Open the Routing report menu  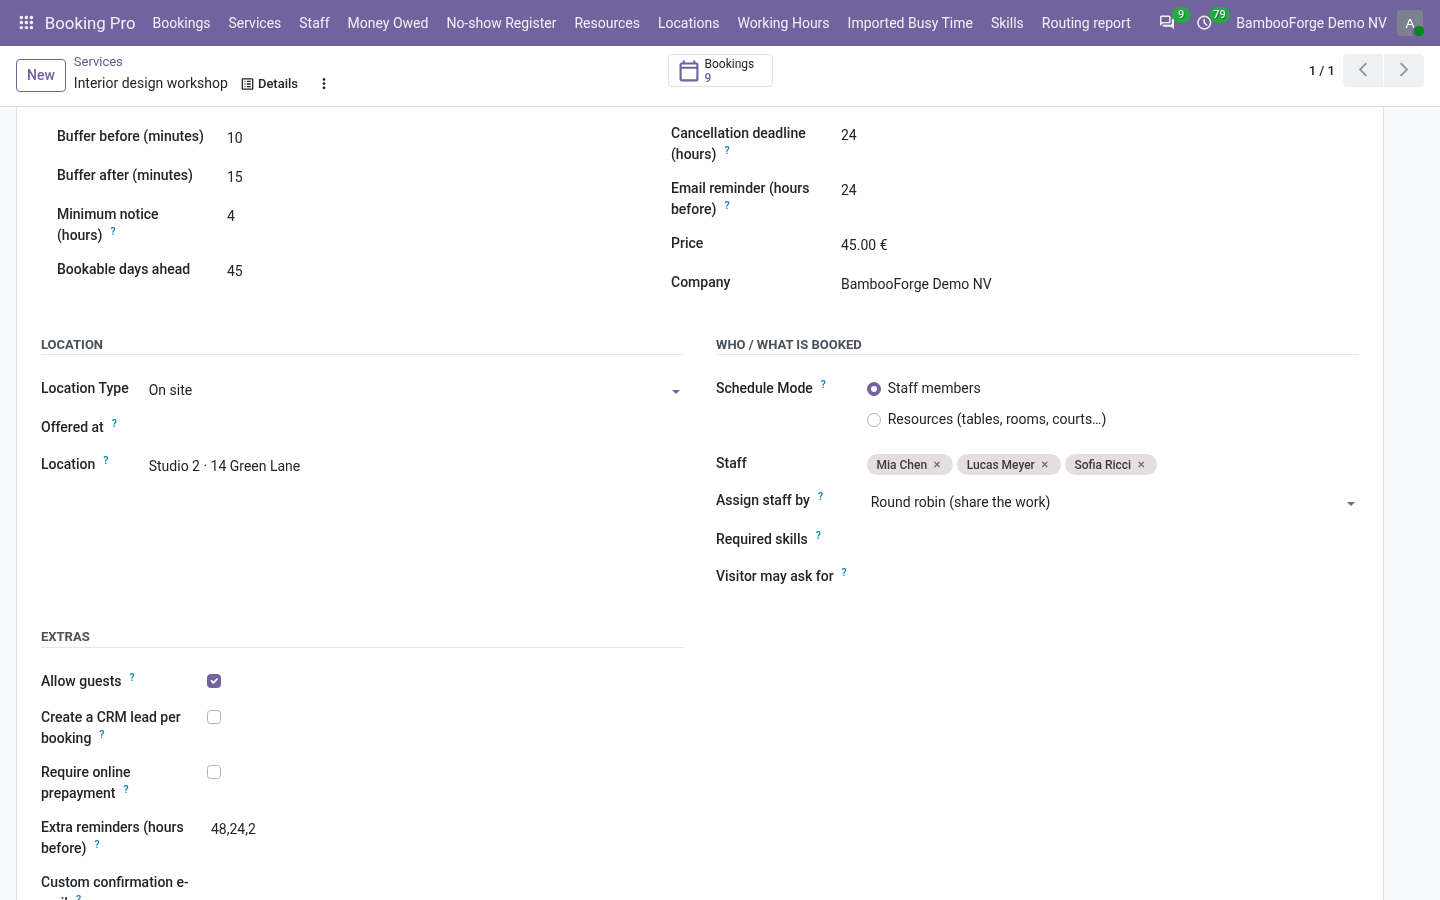(x=1086, y=23)
